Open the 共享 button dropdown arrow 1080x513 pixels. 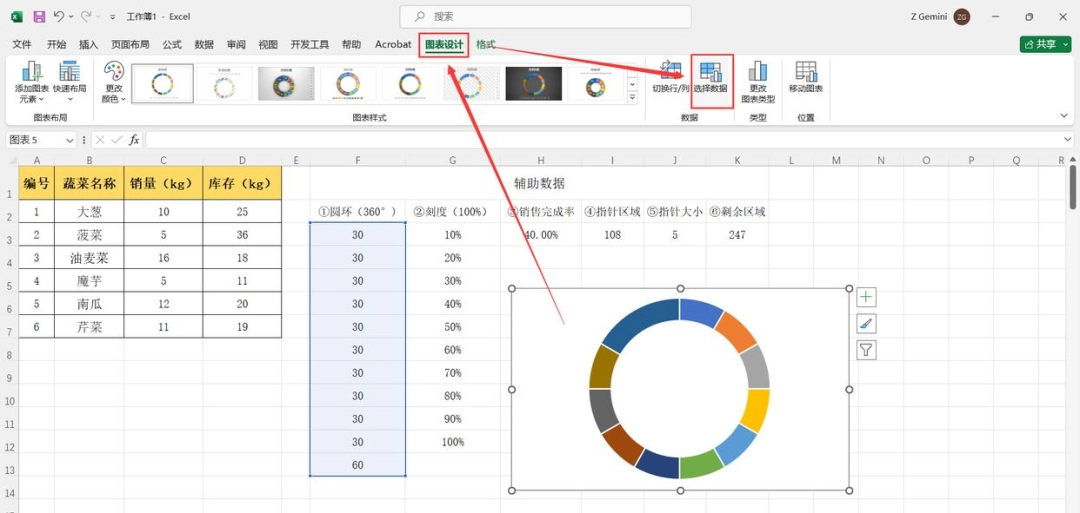pyautogui.click(x=1066, y=44)
